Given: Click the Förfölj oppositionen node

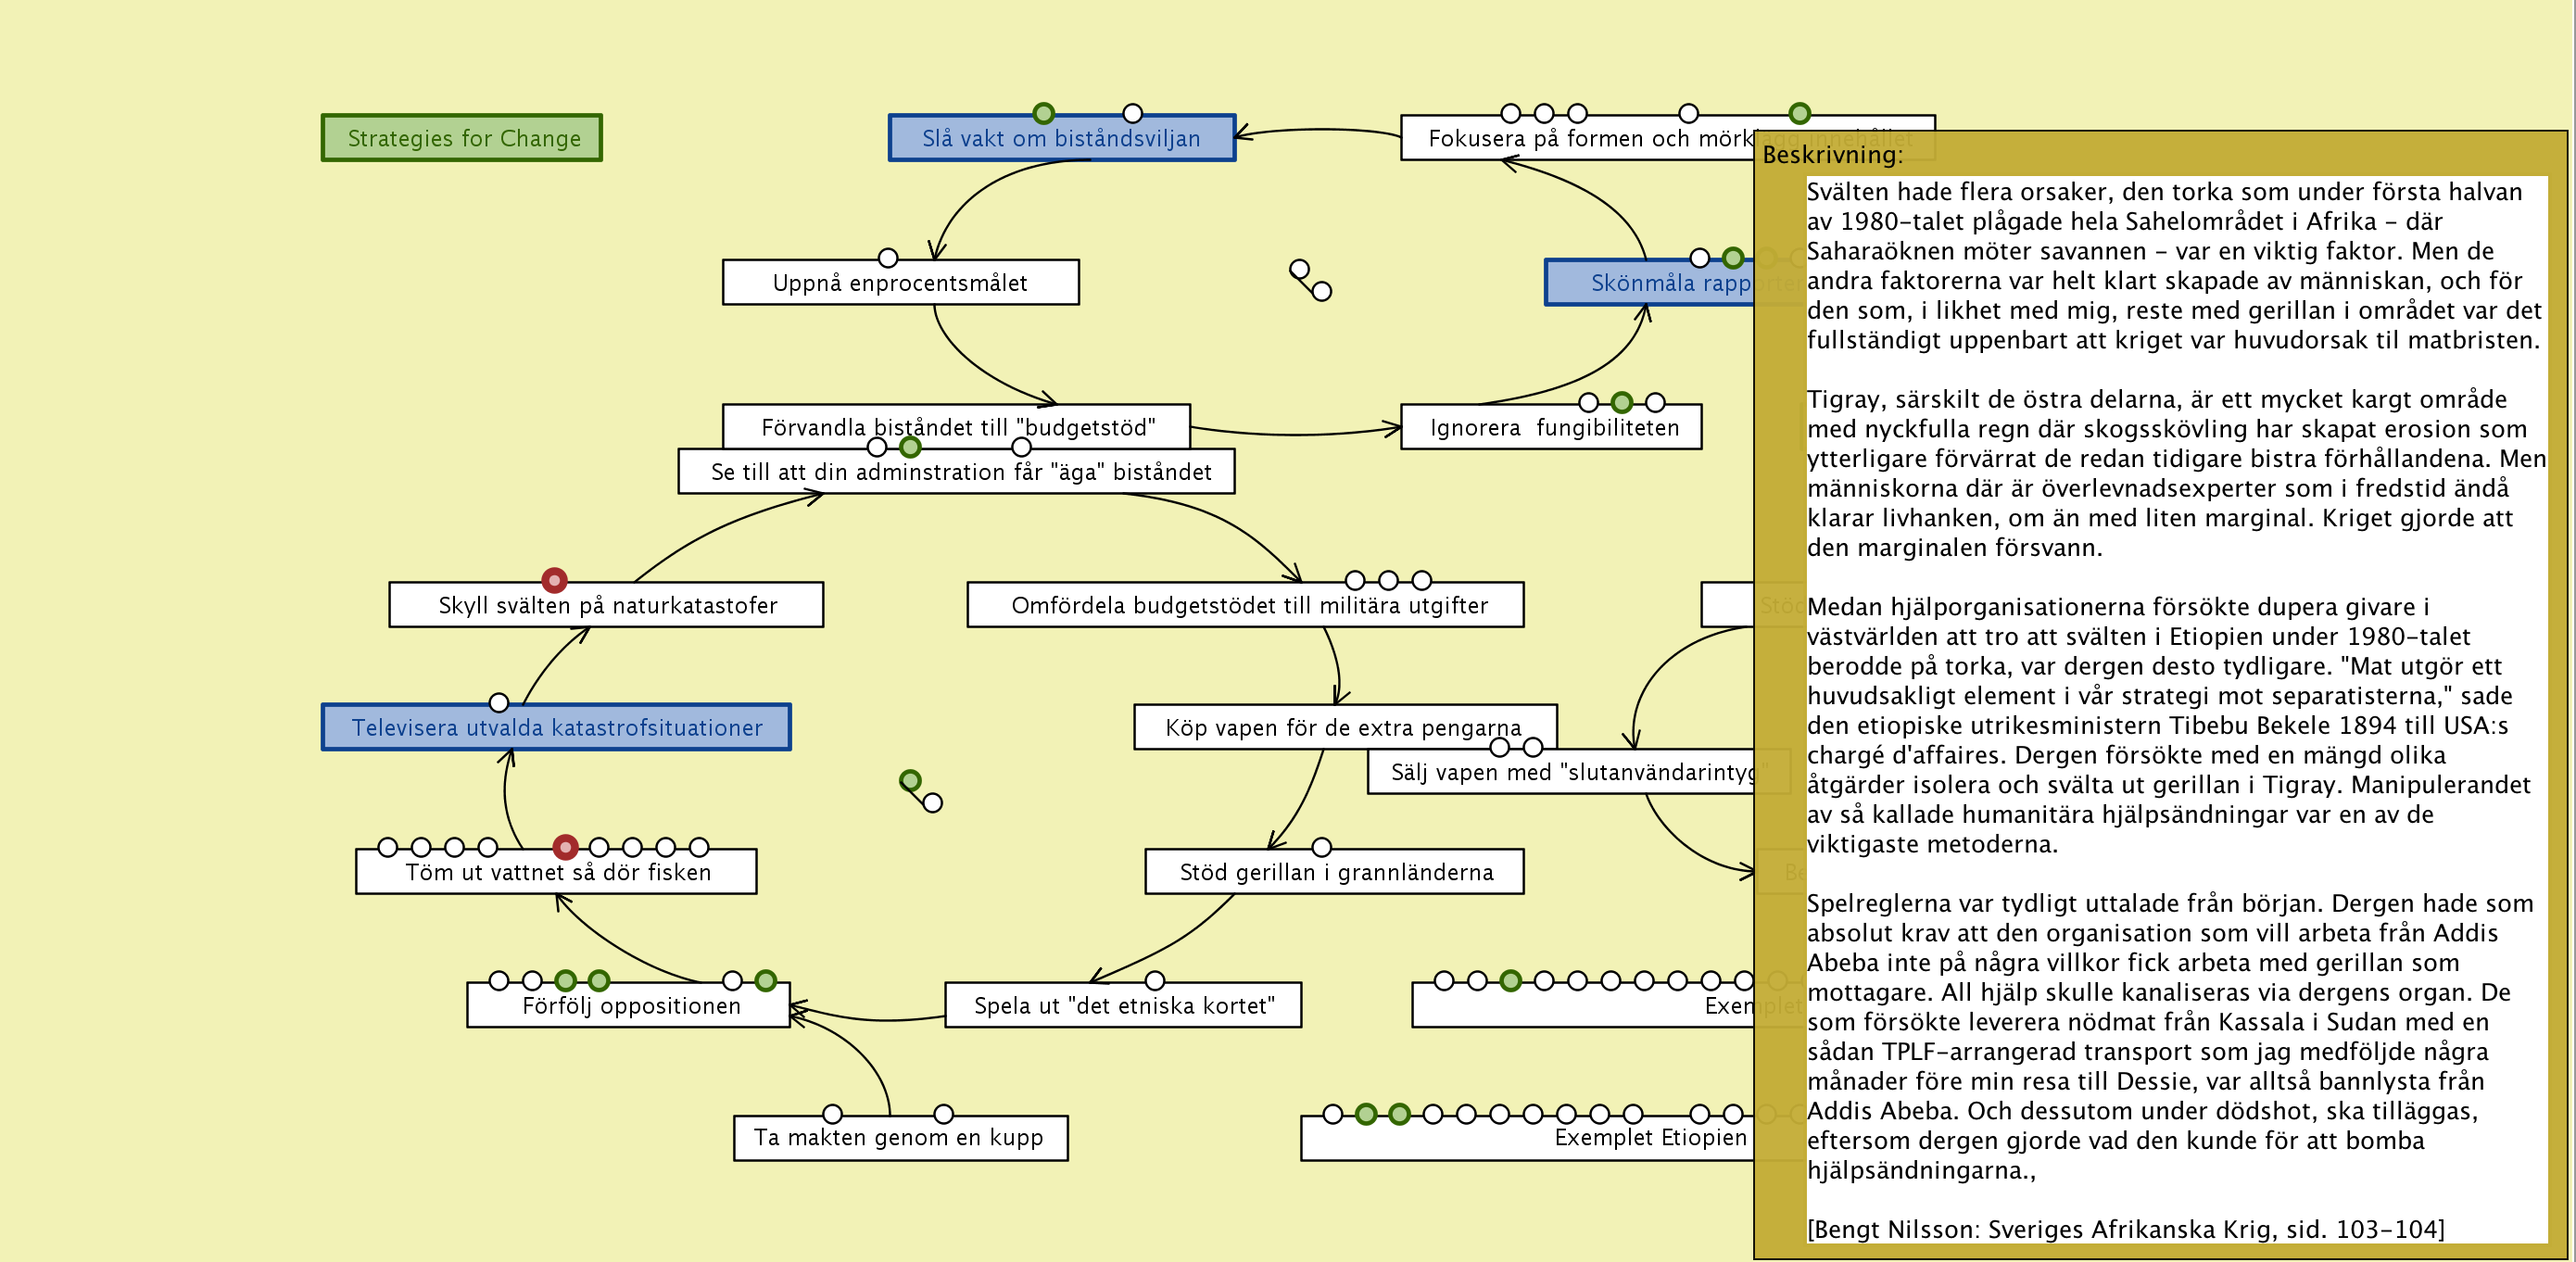Looking at the screenshot, I should click(630, 1006).
